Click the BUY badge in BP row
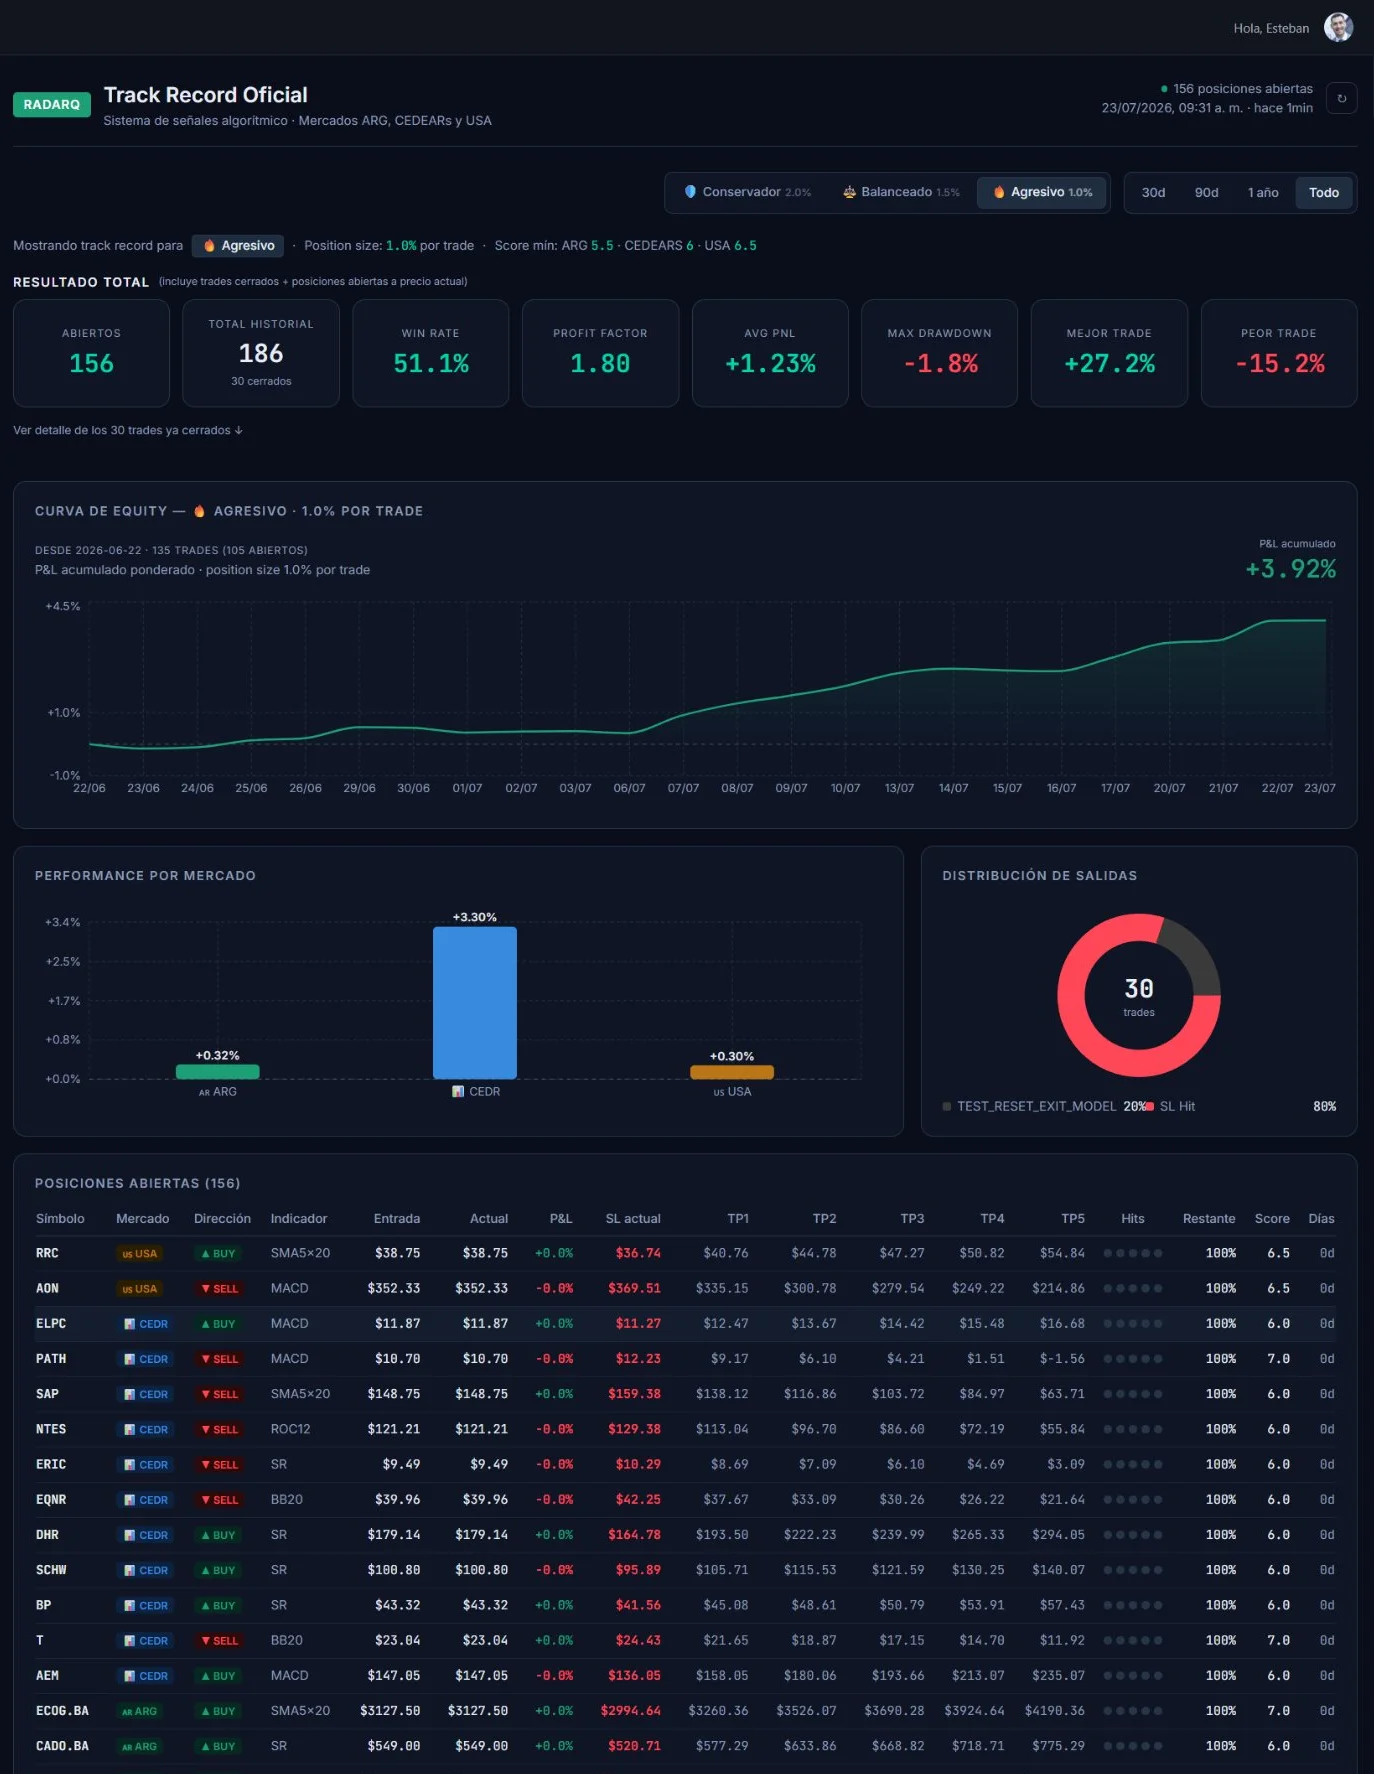The image size is (1374, 1774). [x=219, y=1606]
